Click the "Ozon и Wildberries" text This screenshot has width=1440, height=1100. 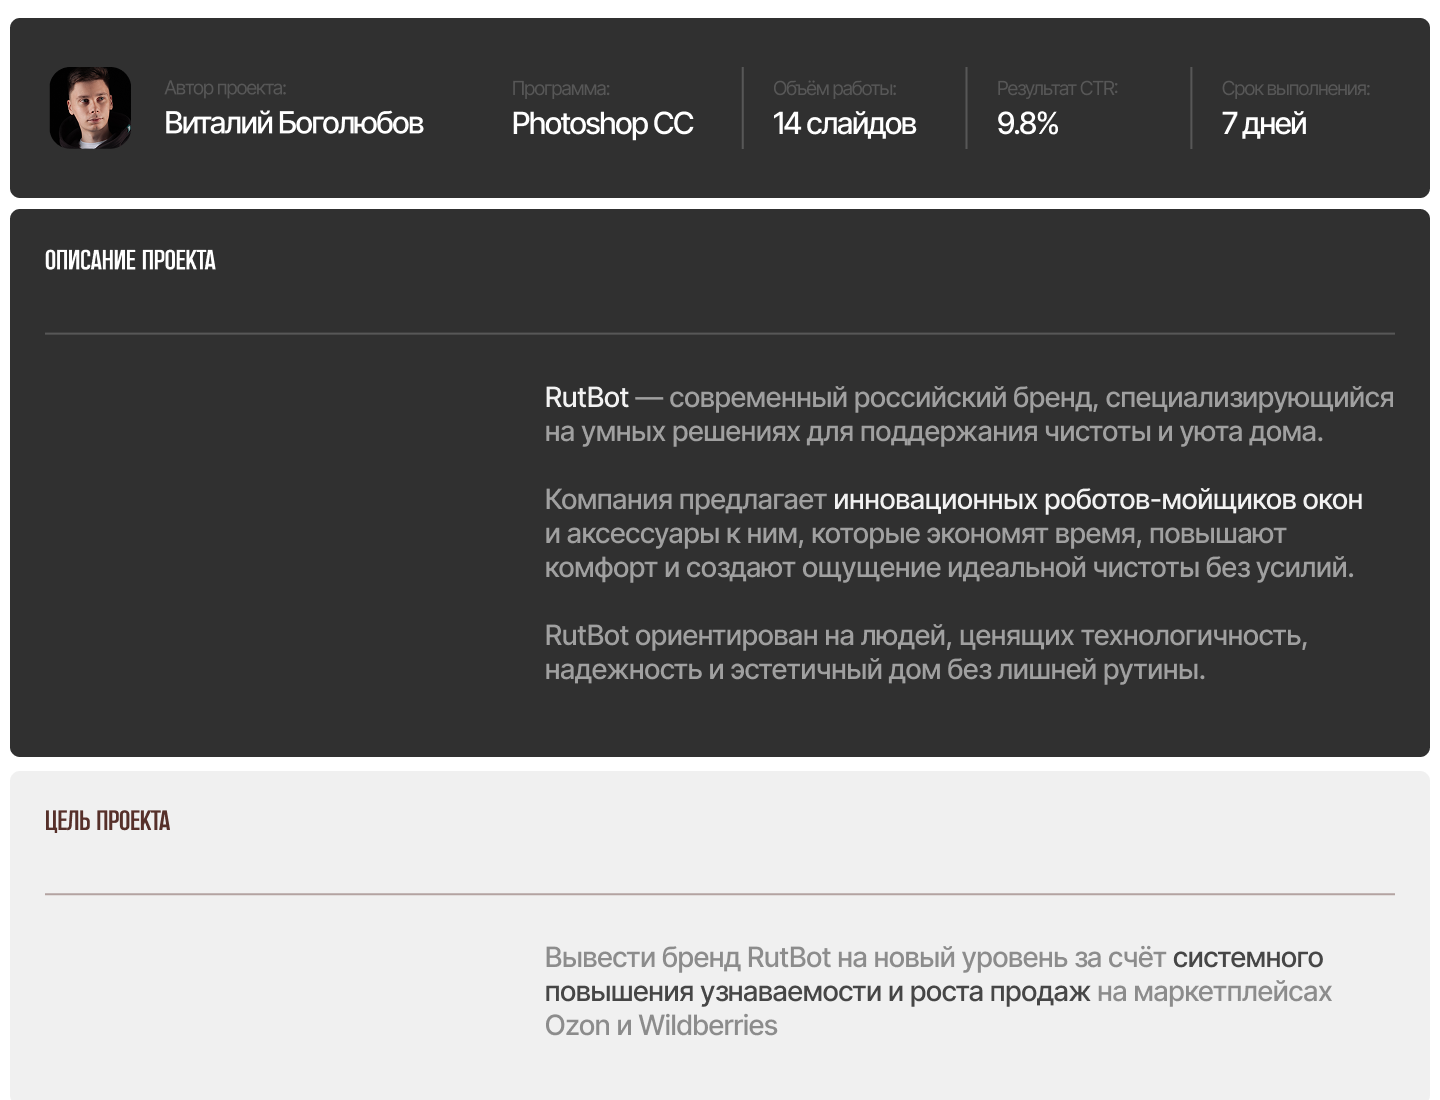(x=660, y=1026)
